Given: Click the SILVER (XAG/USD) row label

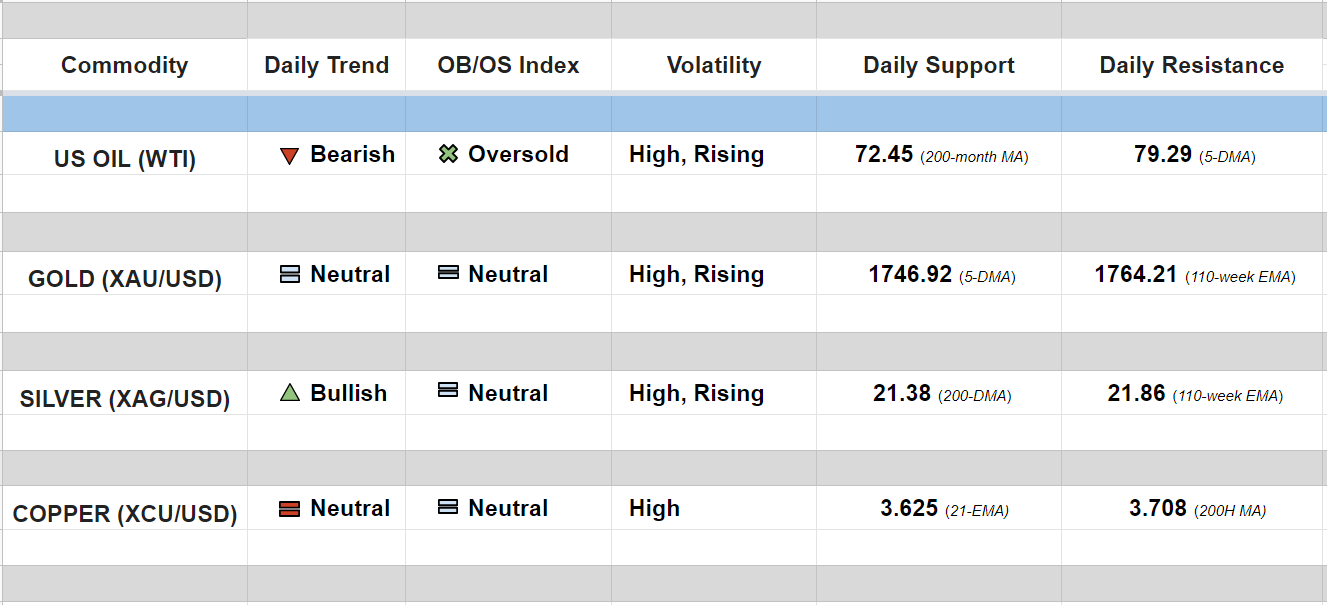Looking at the screenshot, I should pos(125,399).
